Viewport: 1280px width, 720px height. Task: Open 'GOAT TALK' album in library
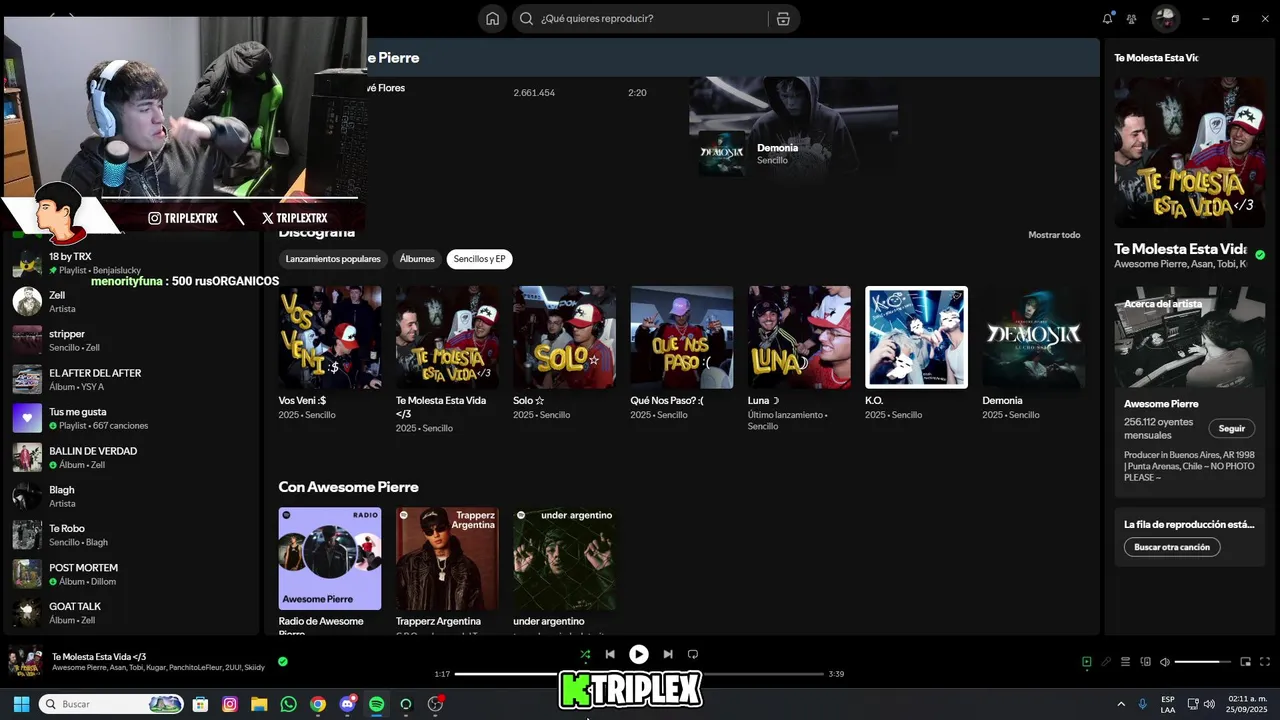click(x=130, y=613)
